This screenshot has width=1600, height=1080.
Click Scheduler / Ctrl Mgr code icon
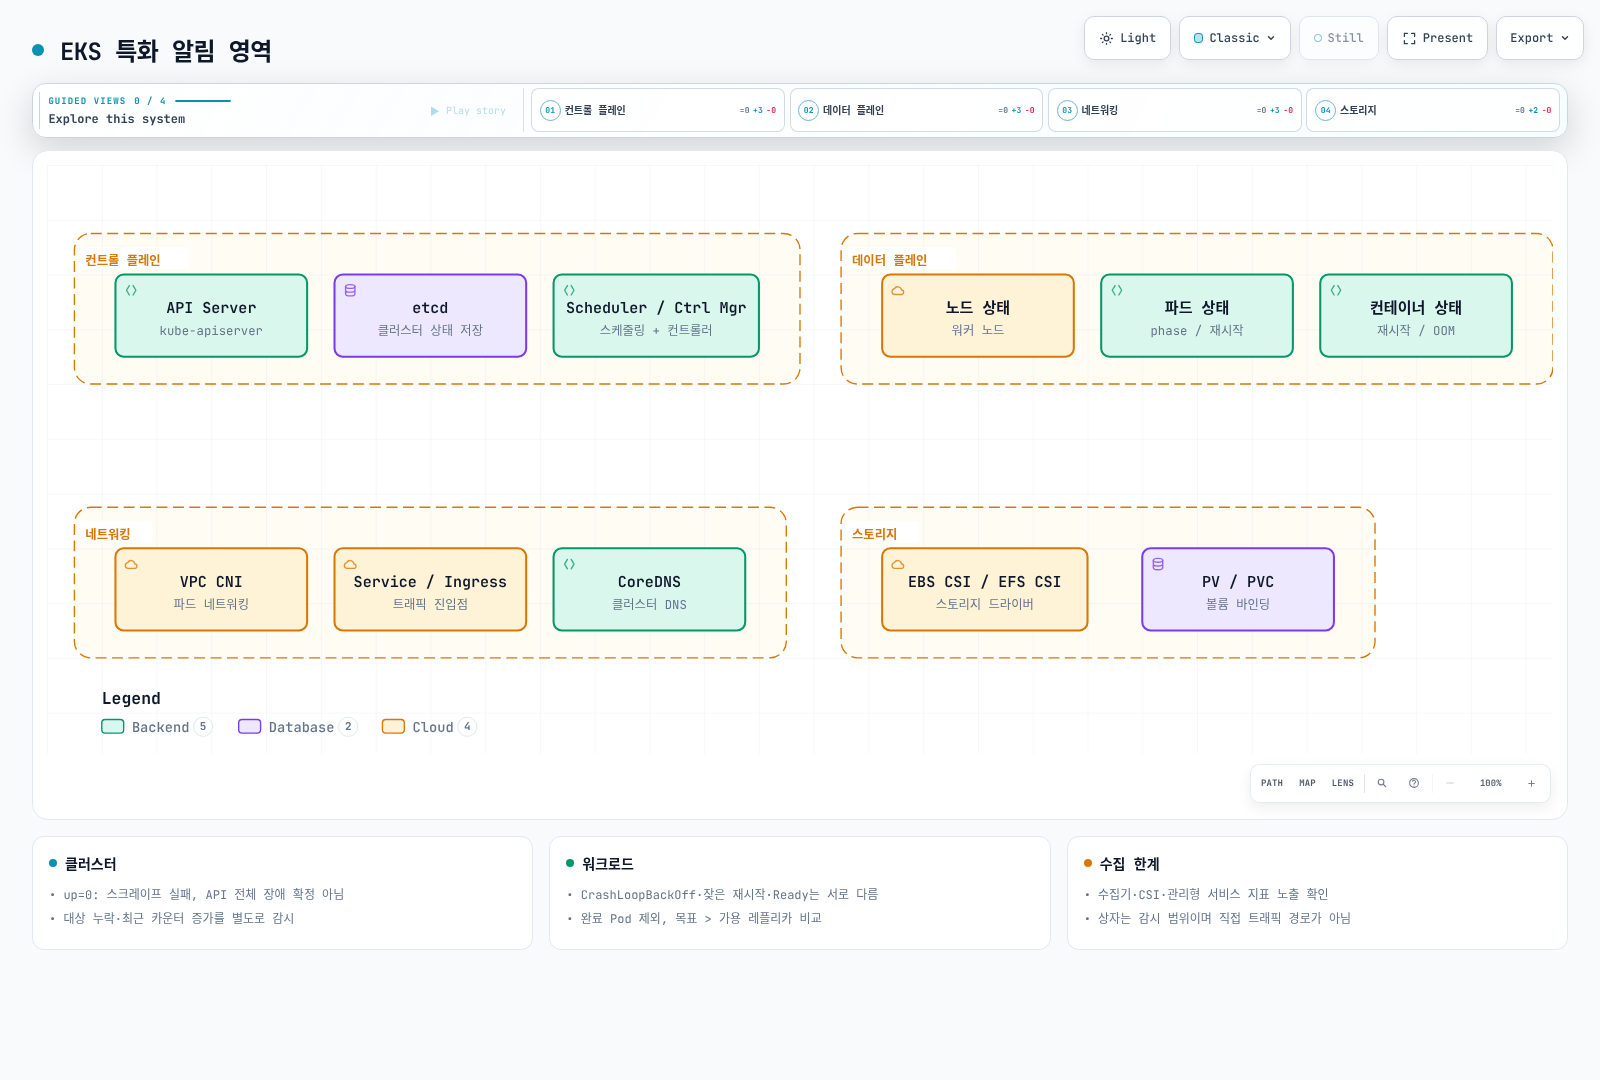[x=569, y=290]
